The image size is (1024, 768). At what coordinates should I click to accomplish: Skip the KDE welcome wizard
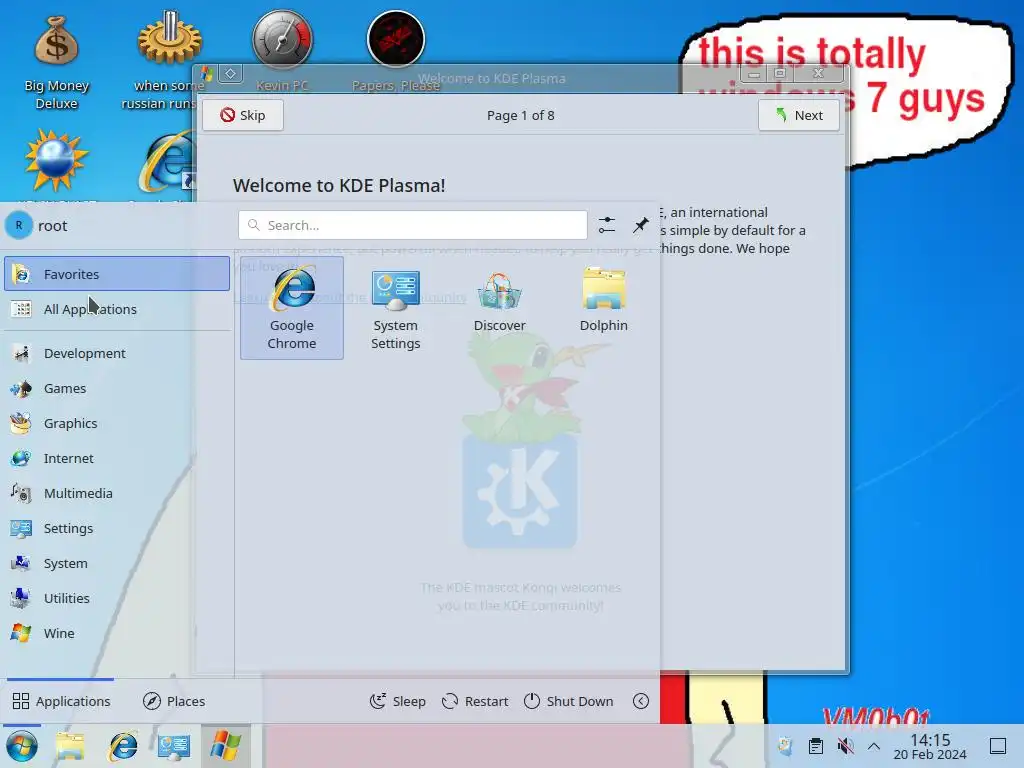[x=243, y=115]
